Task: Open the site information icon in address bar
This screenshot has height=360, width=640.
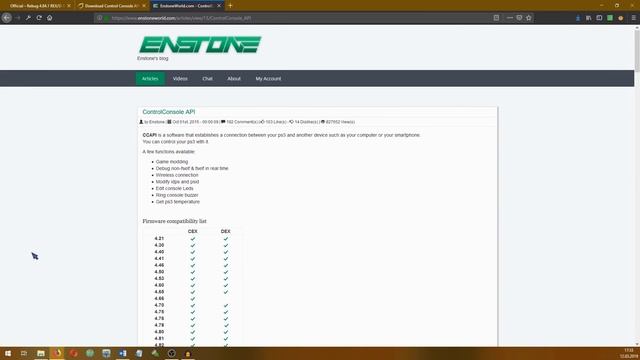Action: [x=100, y=18]
